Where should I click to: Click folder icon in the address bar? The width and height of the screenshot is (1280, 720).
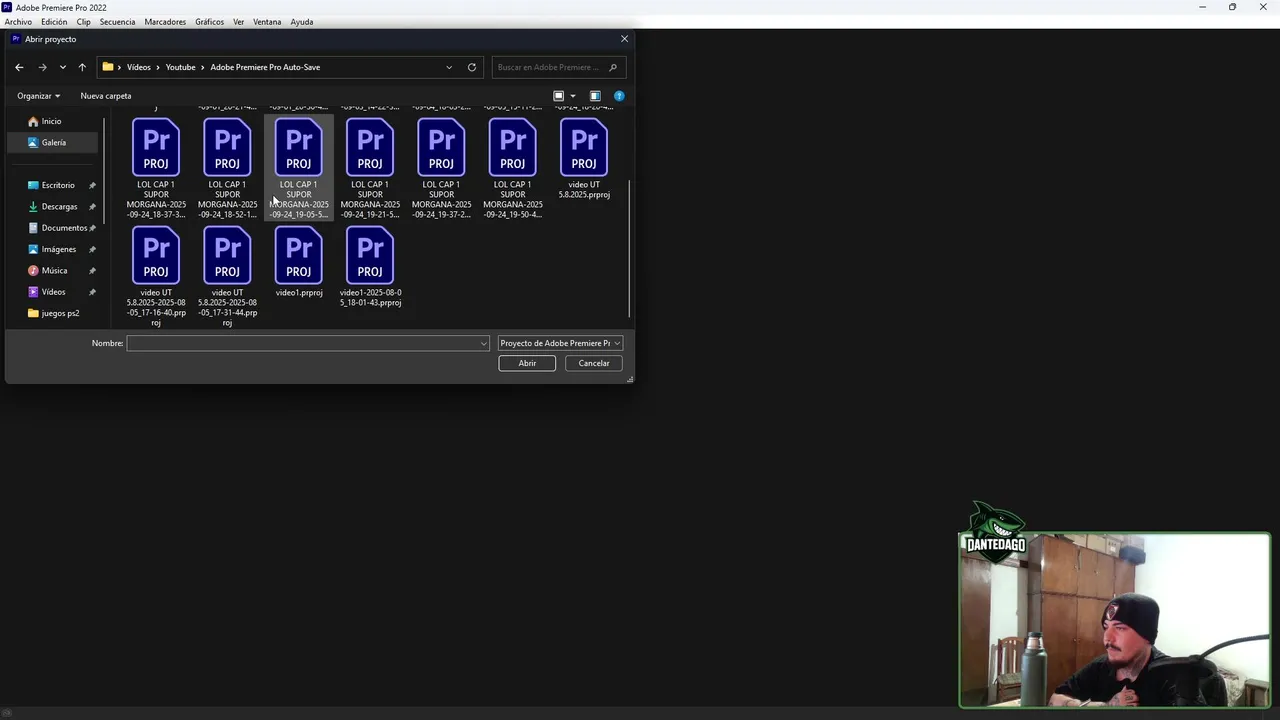108,67
